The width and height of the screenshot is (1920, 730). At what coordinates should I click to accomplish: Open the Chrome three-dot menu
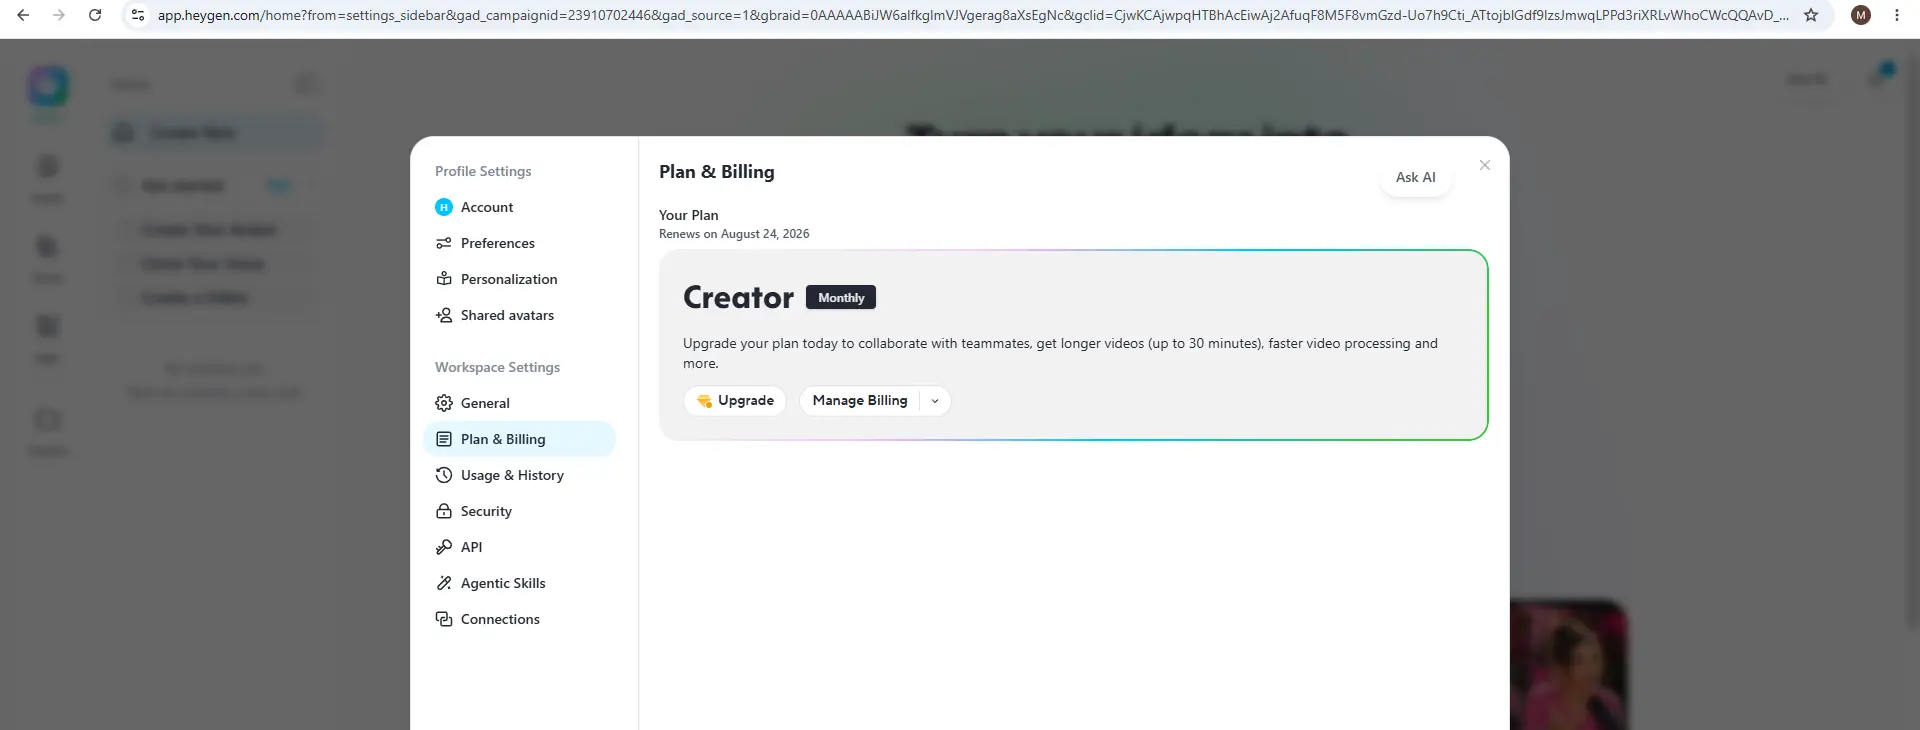pos(1897,15)
